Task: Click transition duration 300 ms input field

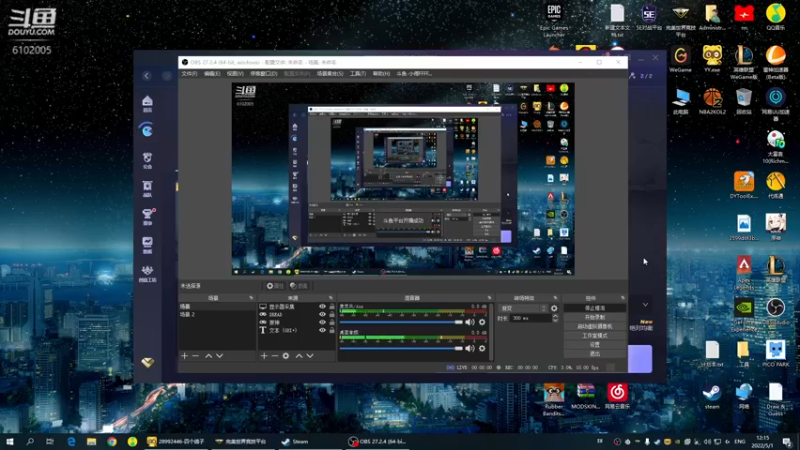Action: 531,318
